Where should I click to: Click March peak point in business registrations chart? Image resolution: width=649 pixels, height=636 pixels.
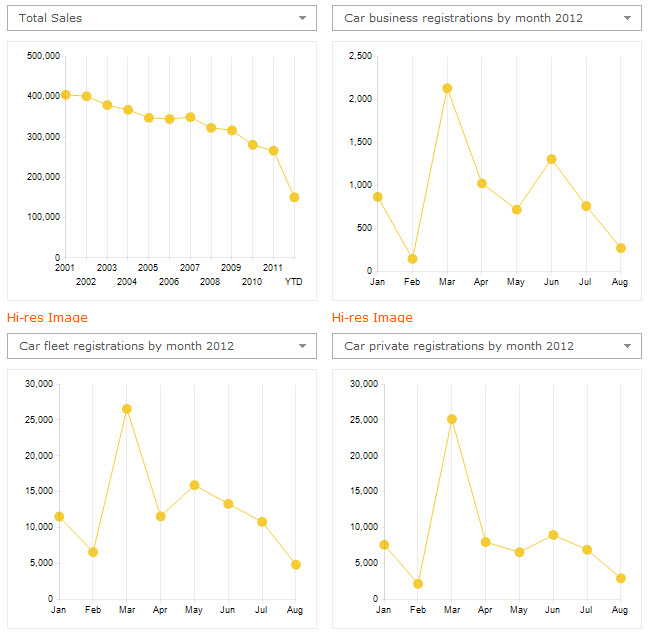point(447,88)
